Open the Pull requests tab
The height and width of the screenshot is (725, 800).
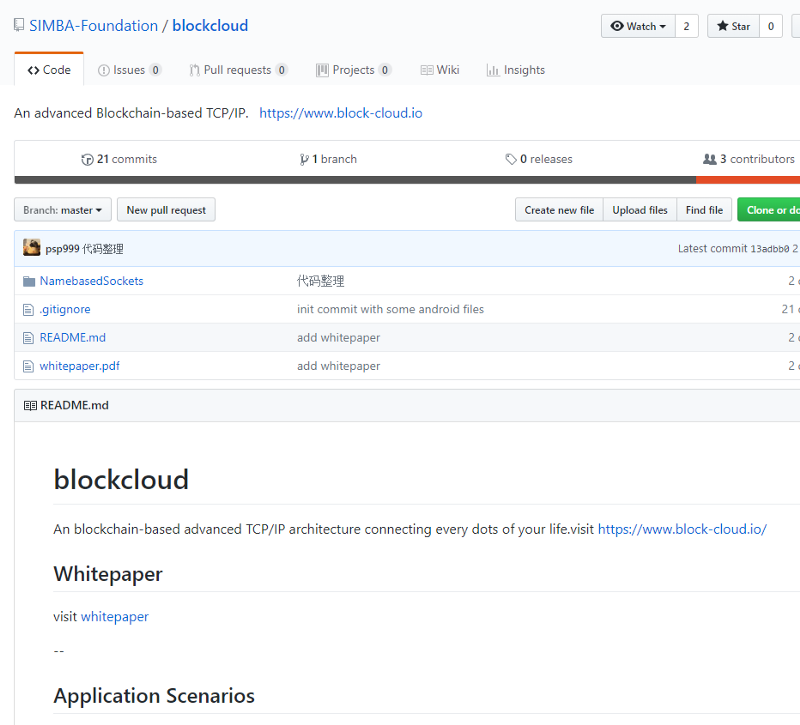tap(238, 70)
